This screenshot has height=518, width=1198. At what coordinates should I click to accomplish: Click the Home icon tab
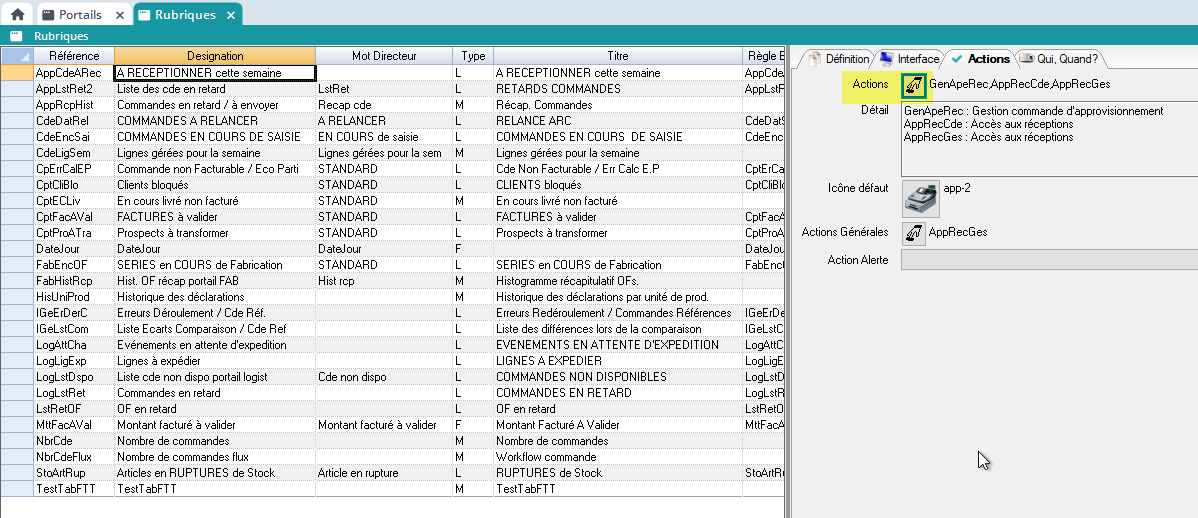pyautogui.click(x=17, y=14)
